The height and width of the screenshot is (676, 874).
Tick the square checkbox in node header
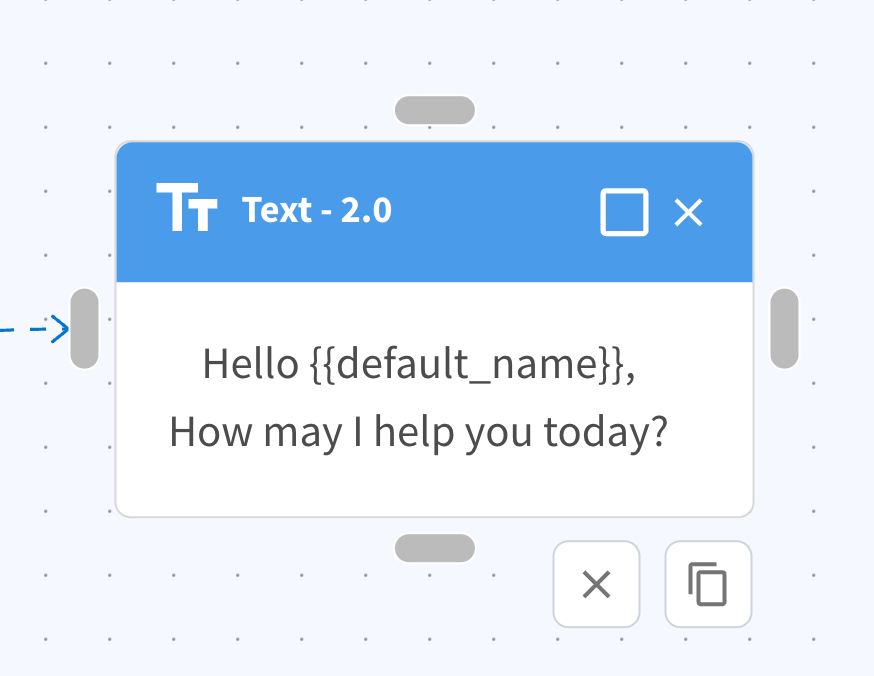pyautogui.click(x=624, y=212)
